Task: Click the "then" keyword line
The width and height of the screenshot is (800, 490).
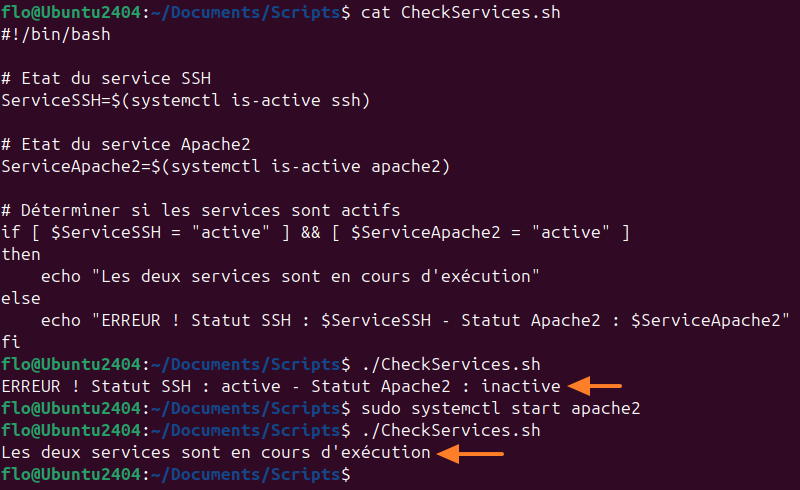Action: [21, 254]
